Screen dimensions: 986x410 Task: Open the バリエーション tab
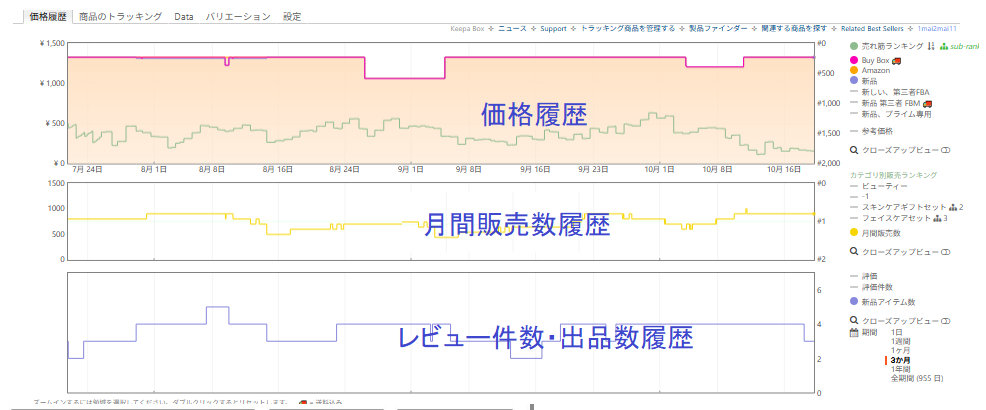[x=237, y=17]
